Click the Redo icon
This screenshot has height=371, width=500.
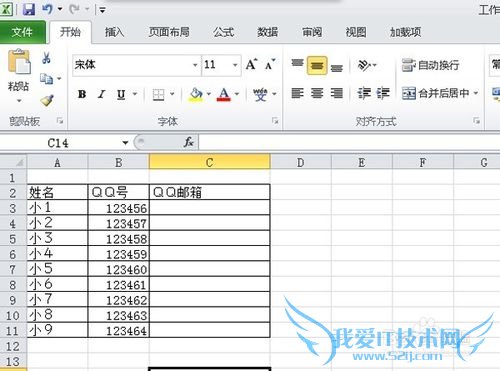(74, 9)
